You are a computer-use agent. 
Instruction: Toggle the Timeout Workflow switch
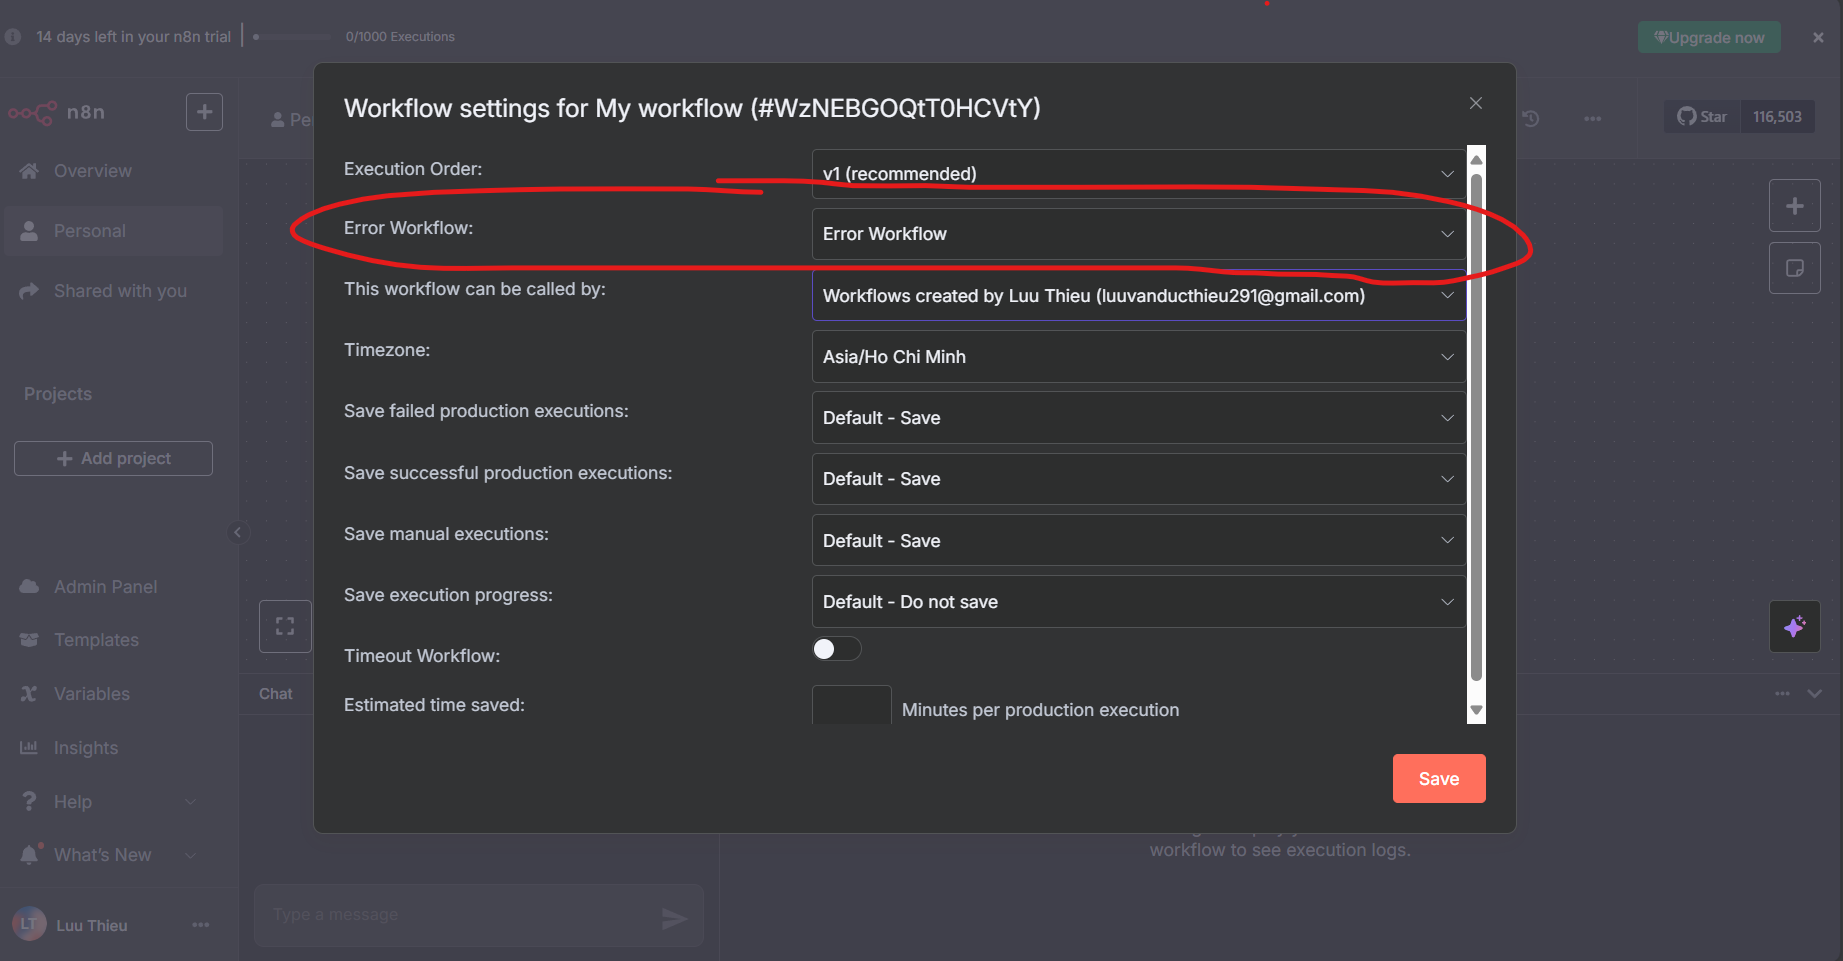(x=836, y=649)
